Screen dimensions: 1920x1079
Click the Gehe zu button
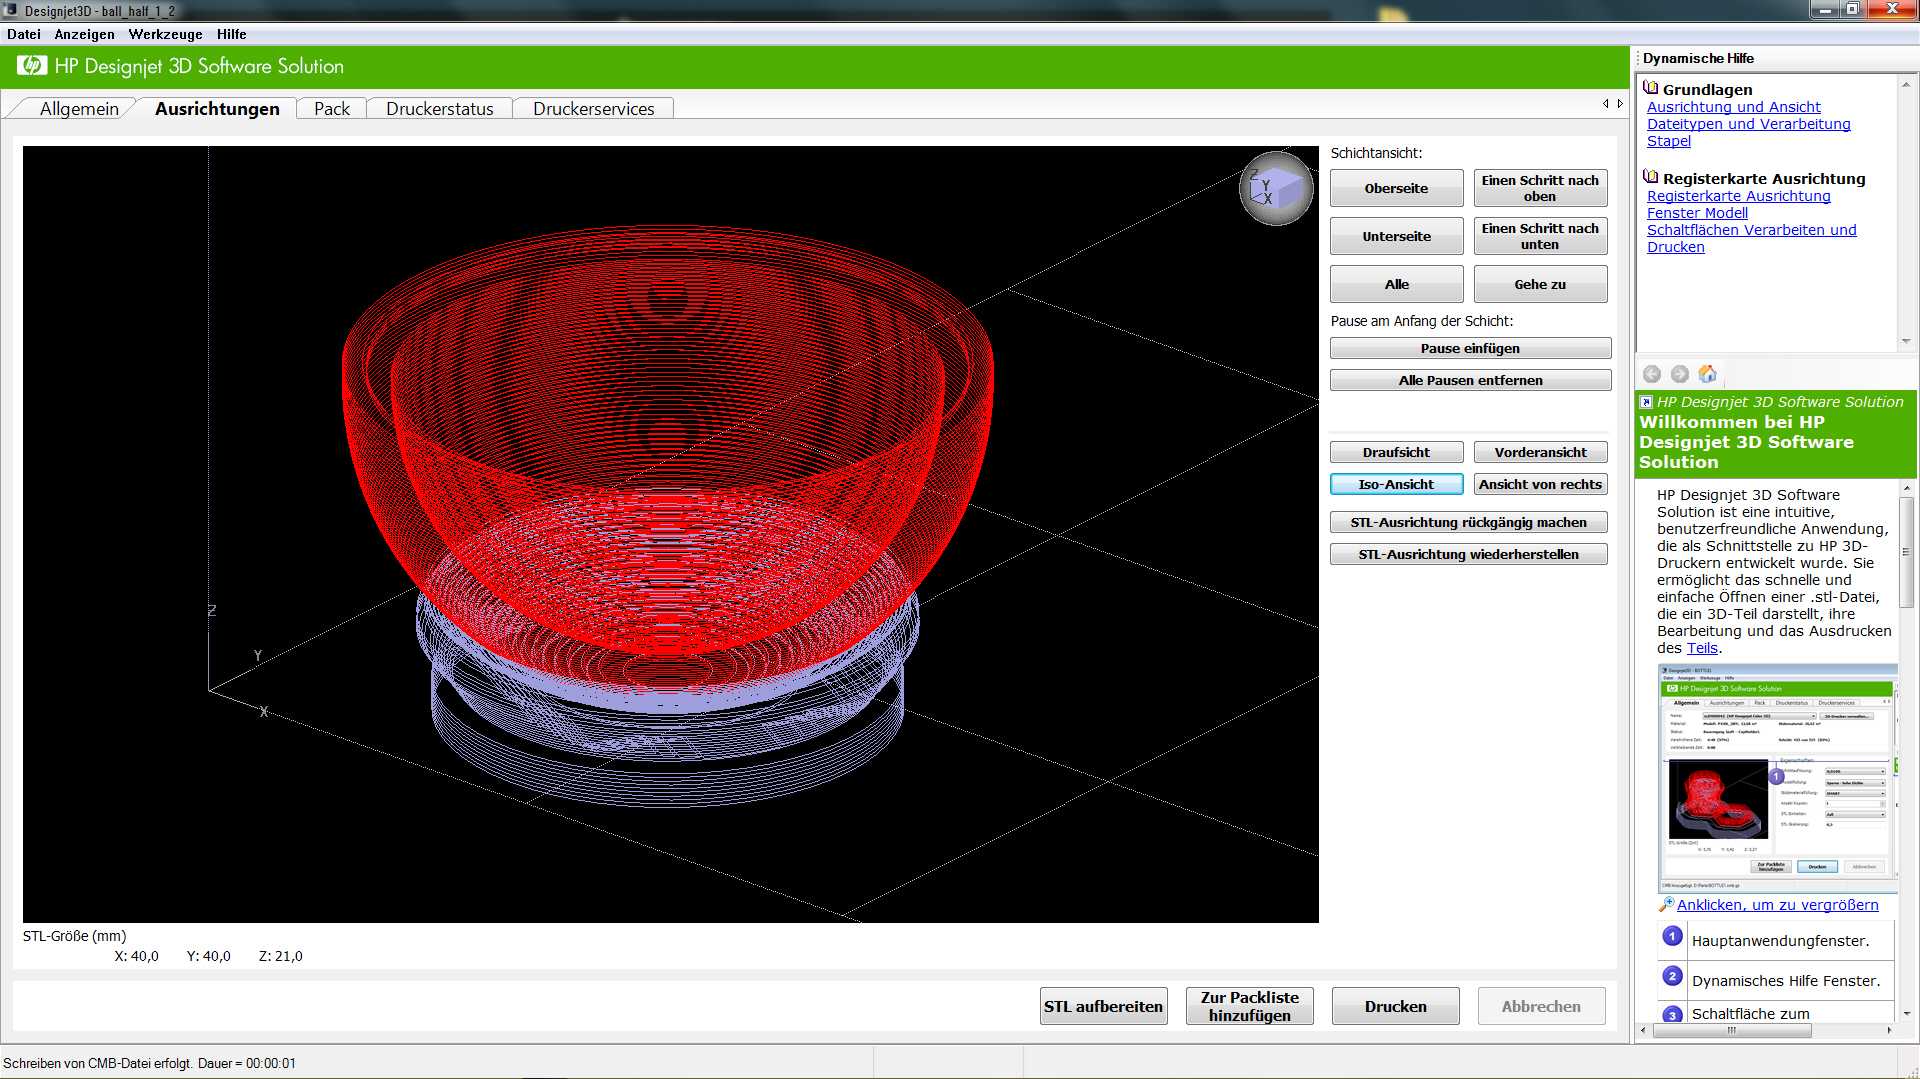[x=1540, y=284]
